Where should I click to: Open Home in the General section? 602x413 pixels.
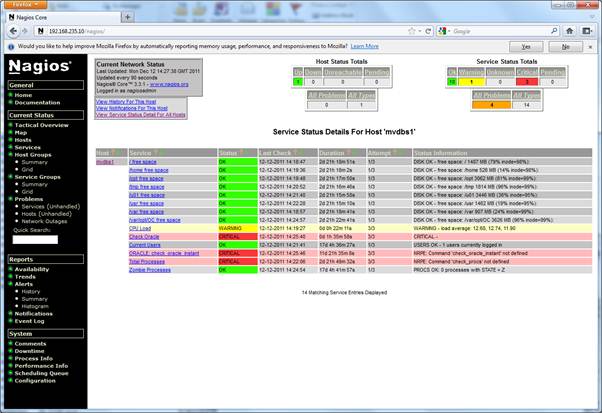(23, 95)
